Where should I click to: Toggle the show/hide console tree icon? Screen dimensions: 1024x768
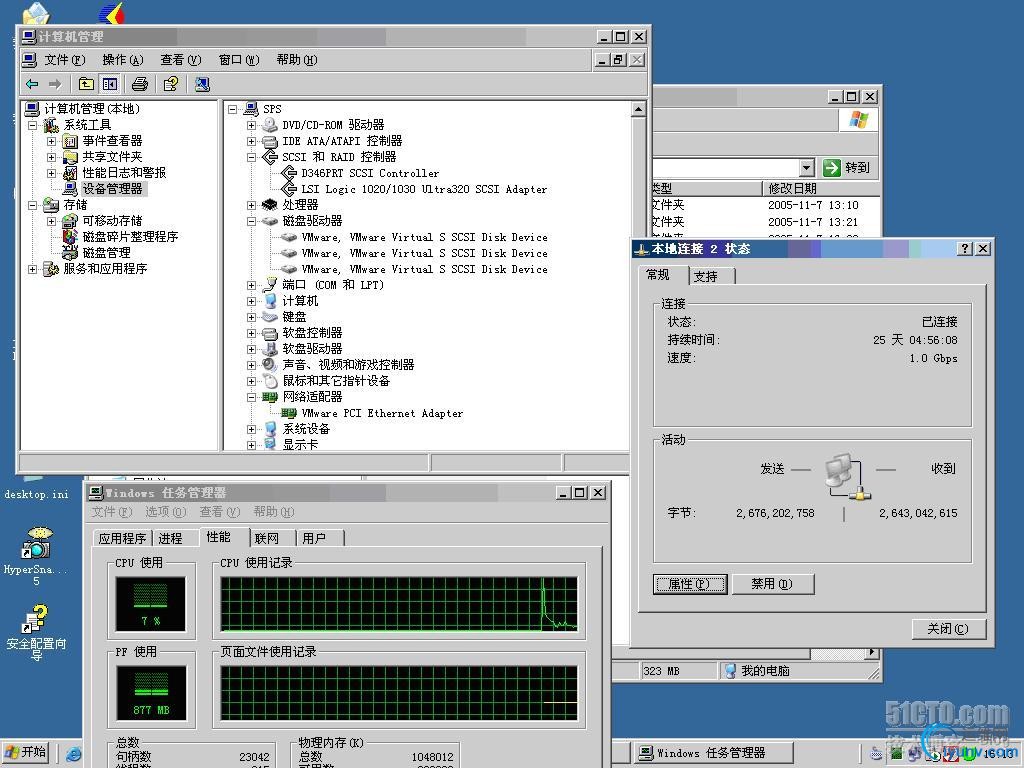tap(109, 84)
